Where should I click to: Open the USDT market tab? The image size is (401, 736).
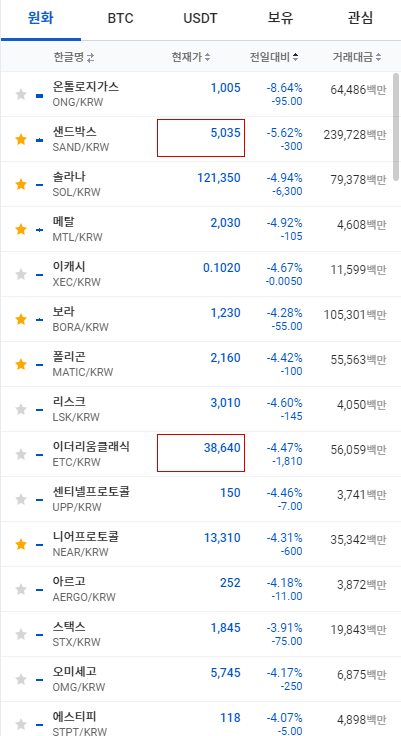pyautogui.click(x=200, y=19)
